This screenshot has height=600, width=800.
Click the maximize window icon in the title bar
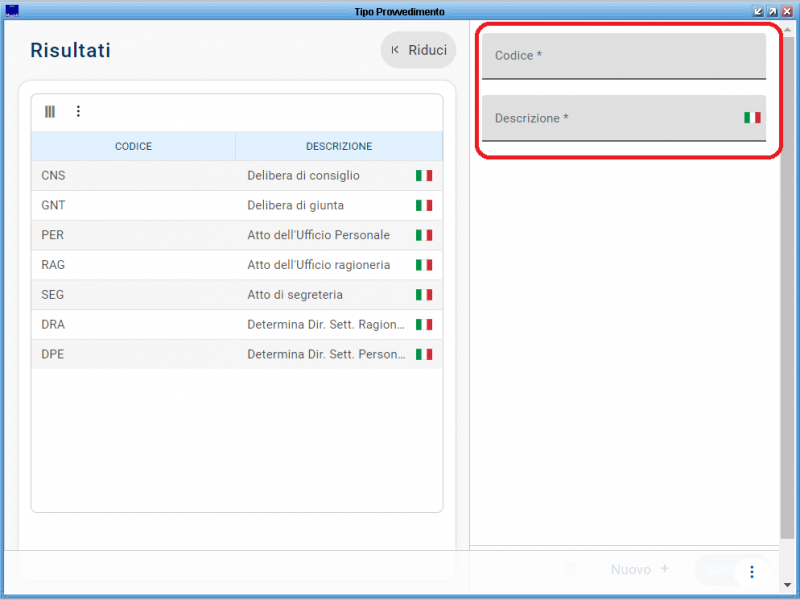coord(772,11)
